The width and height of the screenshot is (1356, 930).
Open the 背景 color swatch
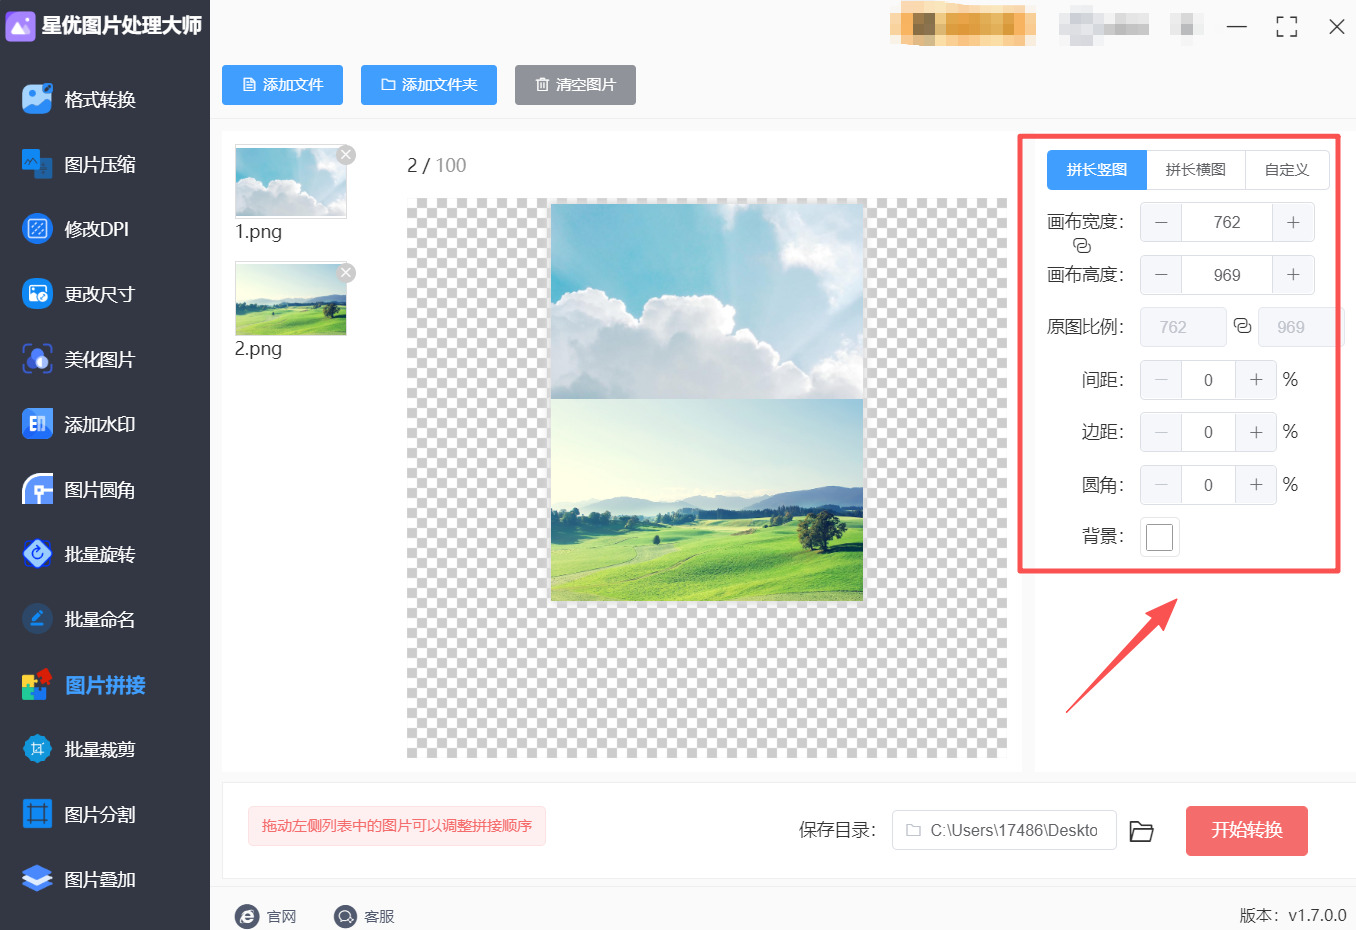pos(1160,537)
